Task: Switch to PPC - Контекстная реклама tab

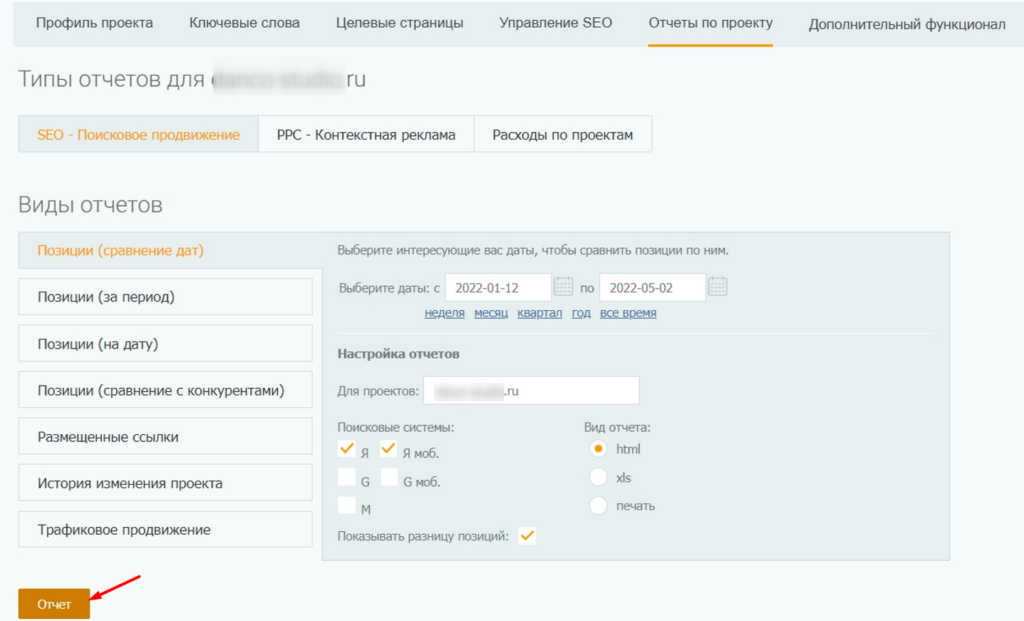Action: (x=366, y=135)
